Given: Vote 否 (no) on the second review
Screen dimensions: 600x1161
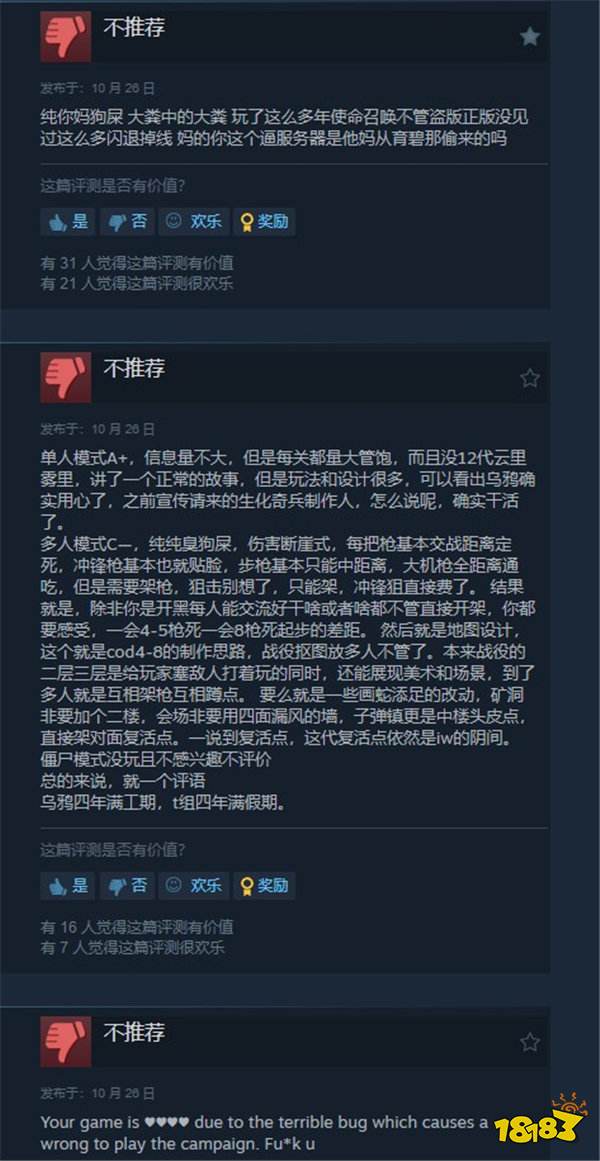Looking at the screenshot, I should tap(127, 886).
